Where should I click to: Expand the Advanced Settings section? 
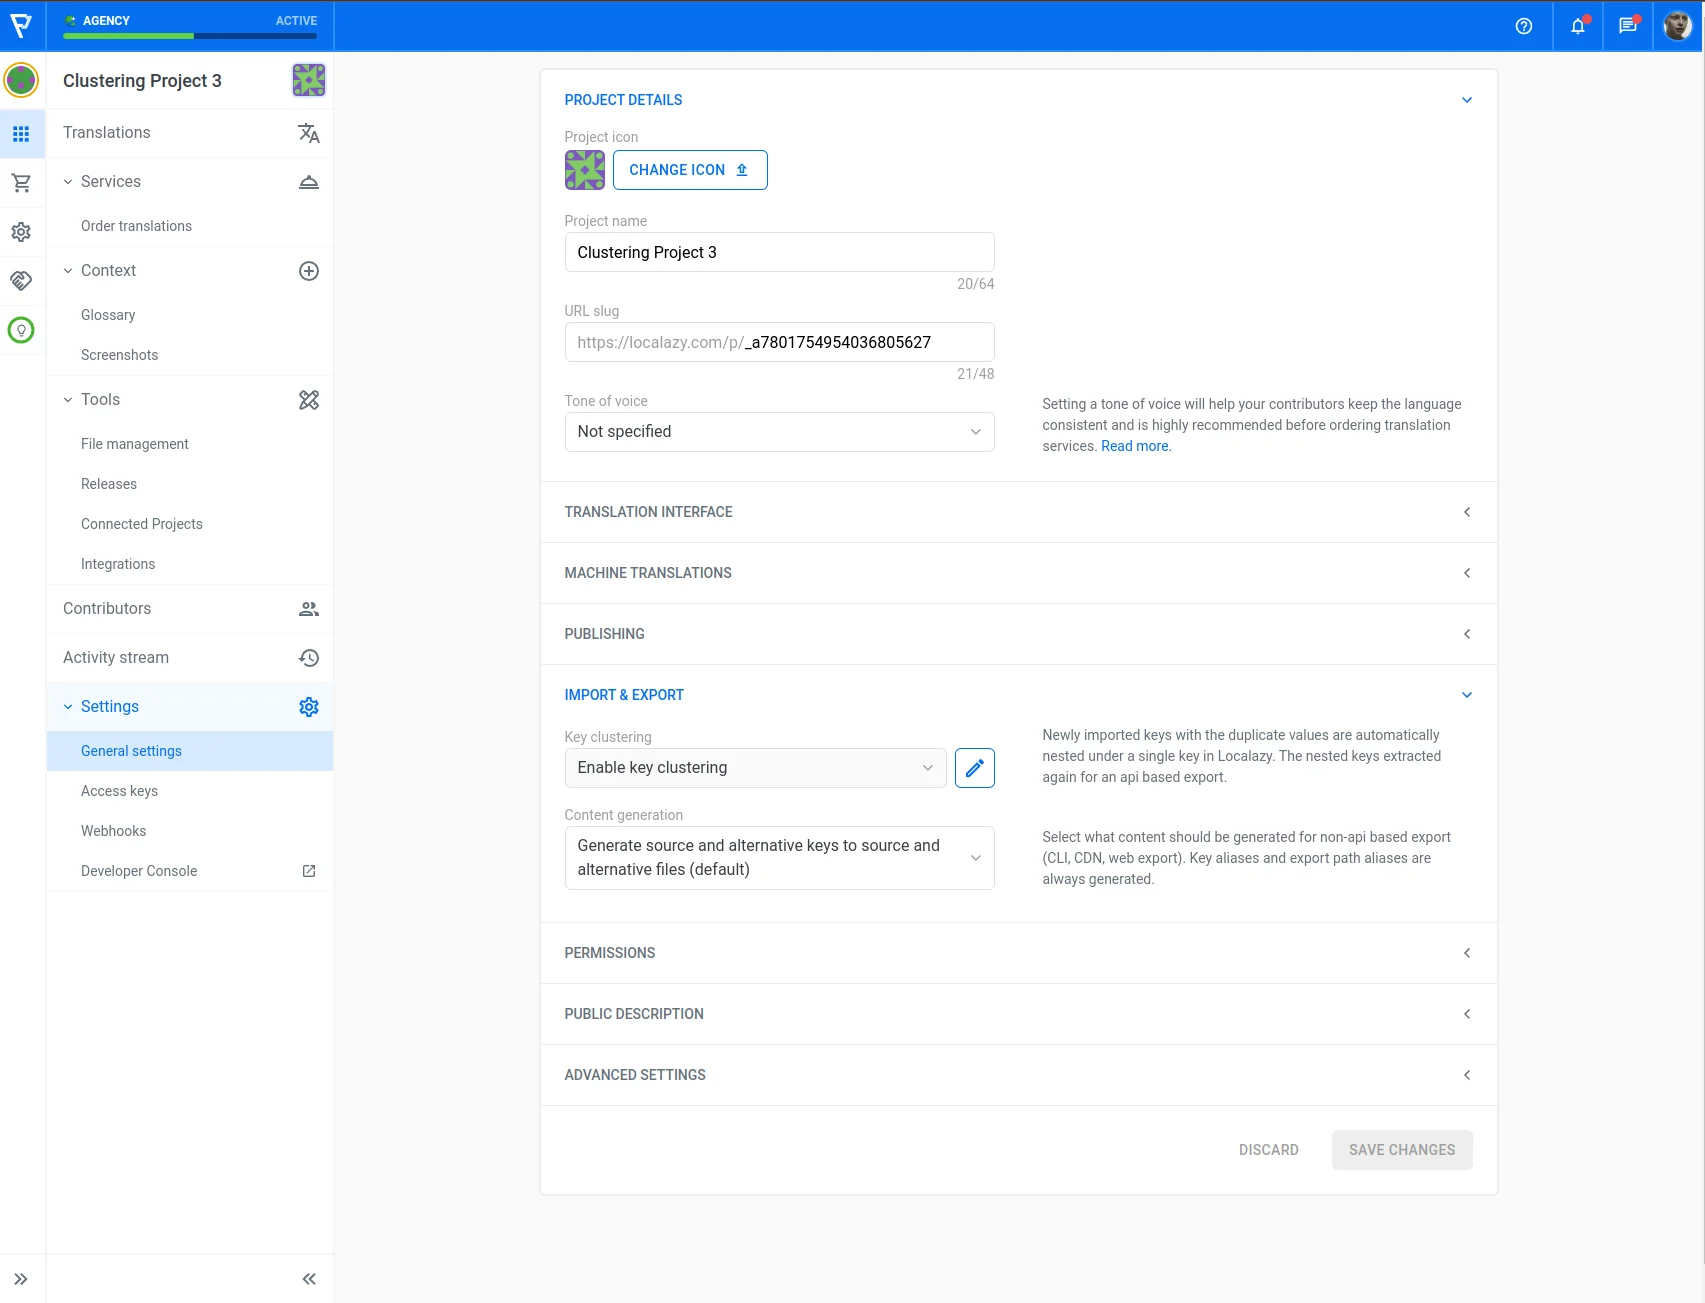pos(1018,1075)
